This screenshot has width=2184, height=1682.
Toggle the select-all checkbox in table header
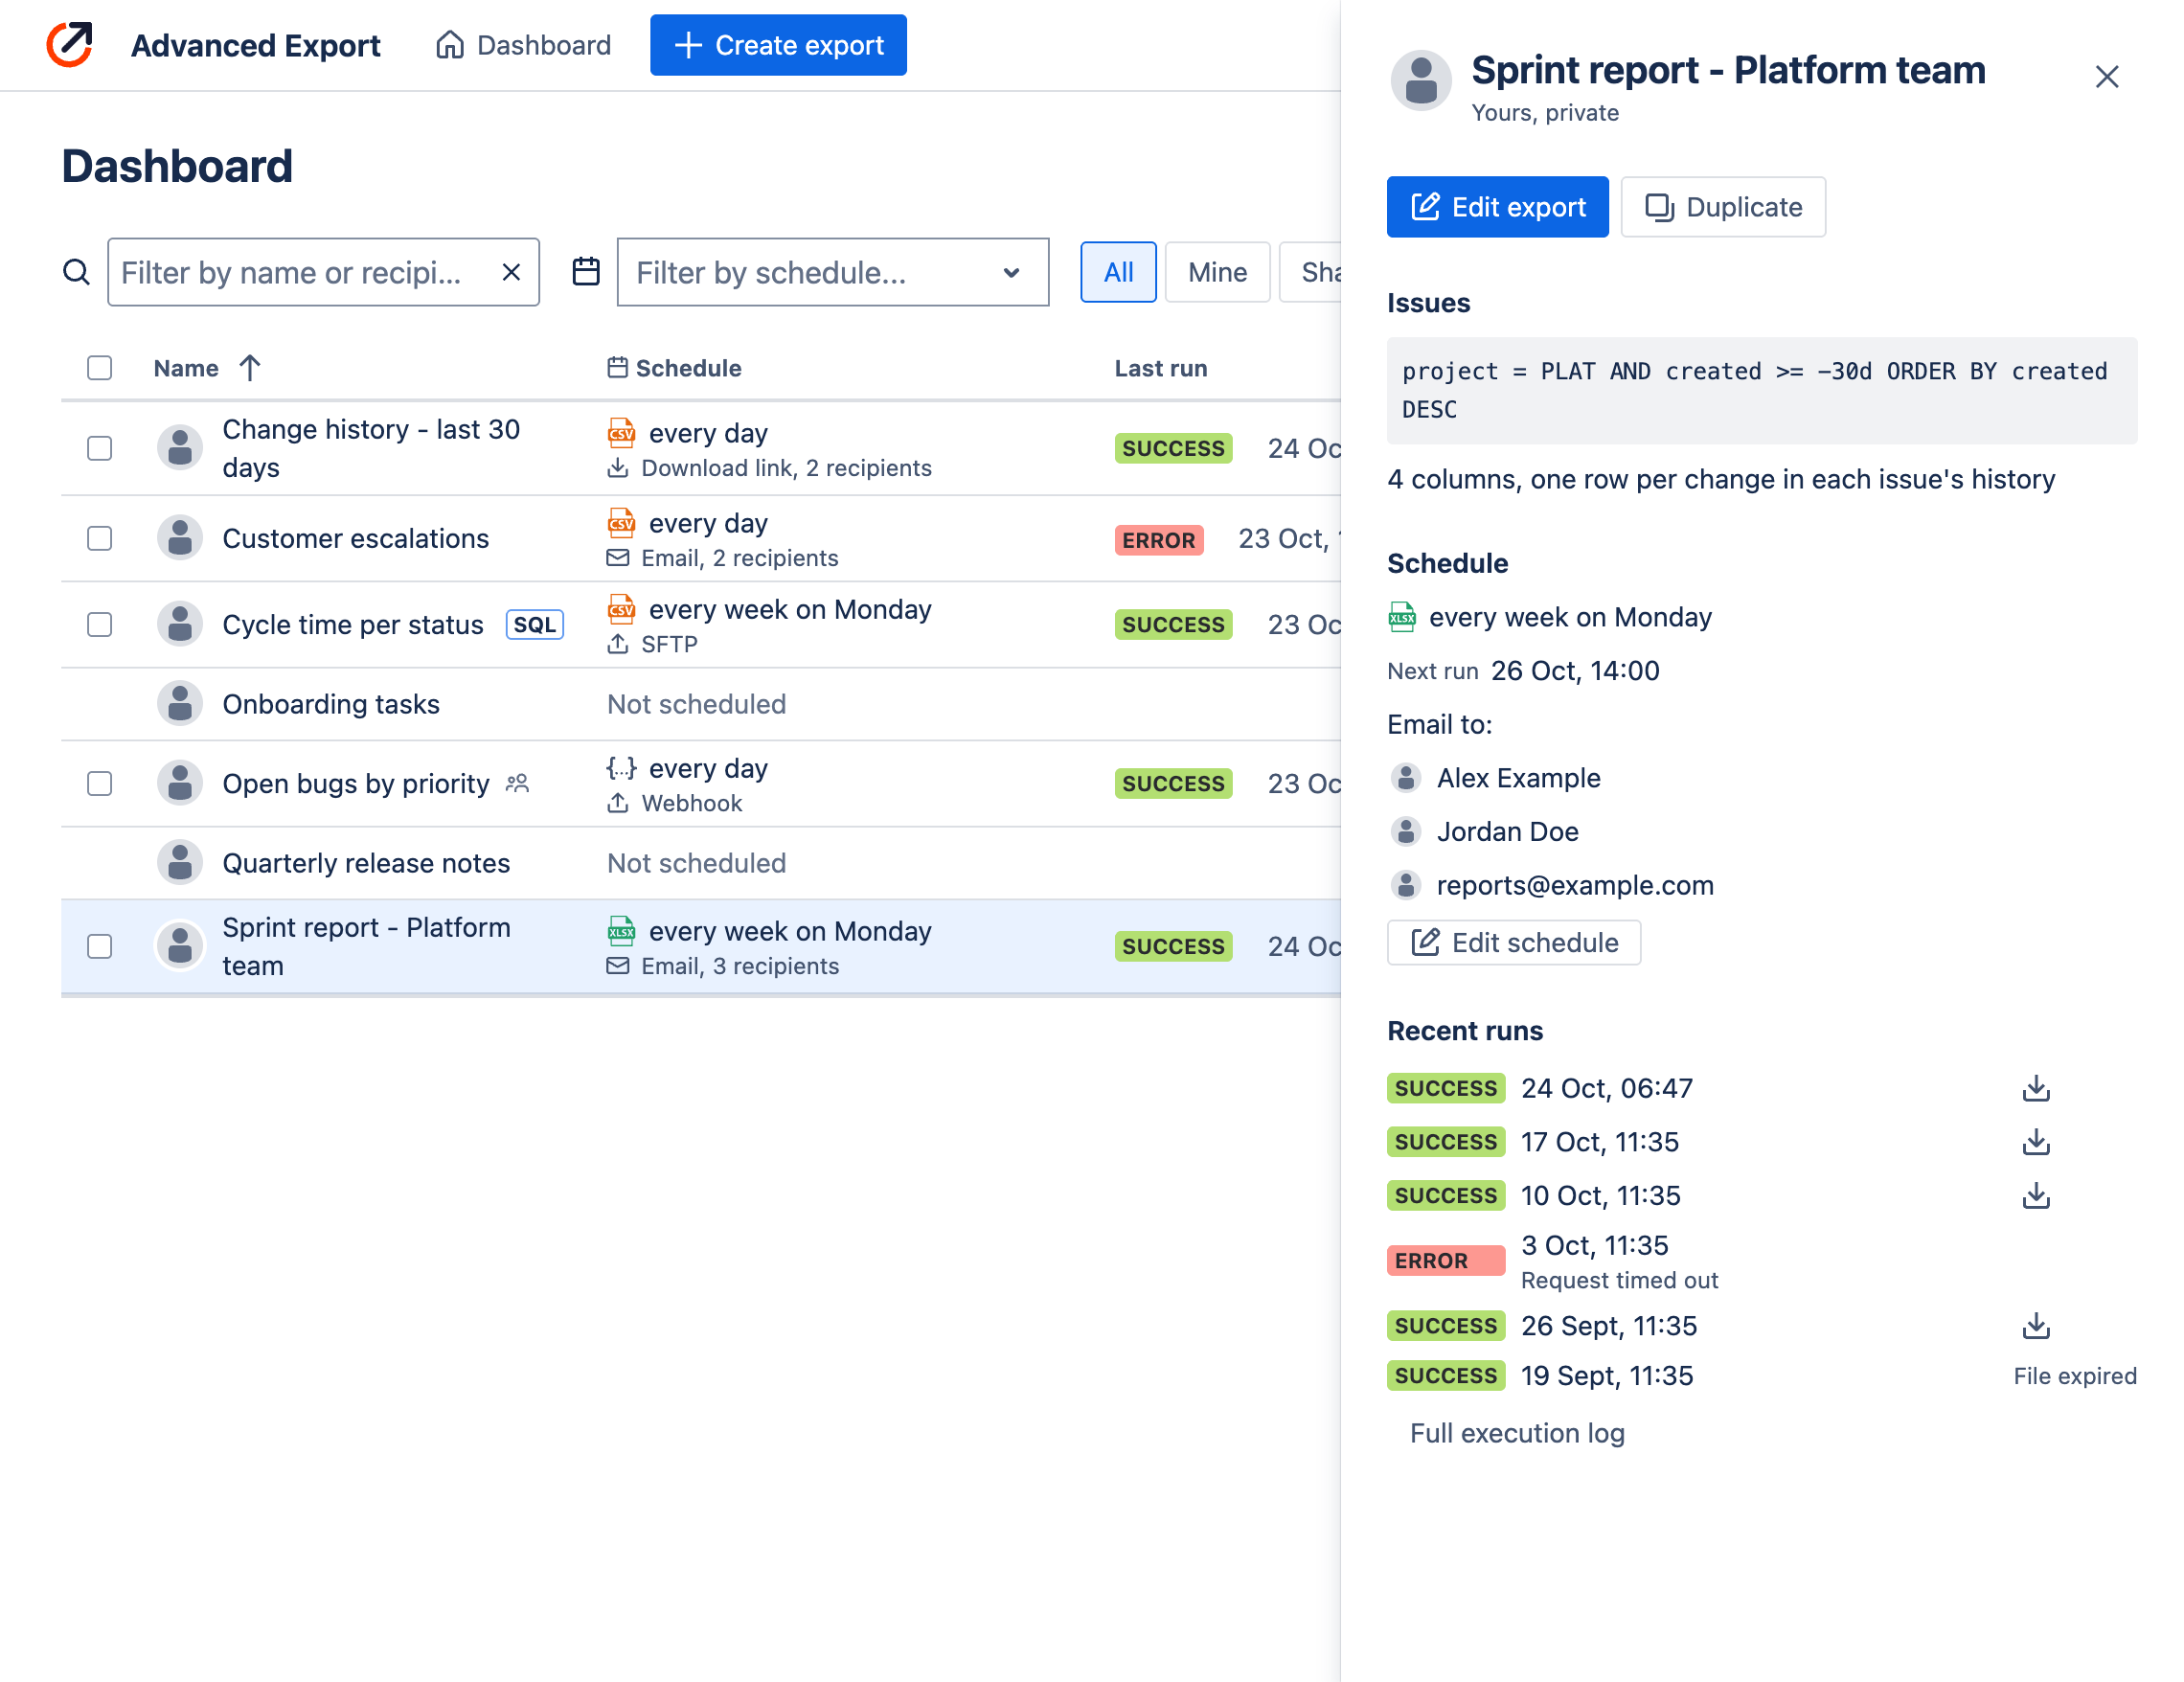click(99, 368)
